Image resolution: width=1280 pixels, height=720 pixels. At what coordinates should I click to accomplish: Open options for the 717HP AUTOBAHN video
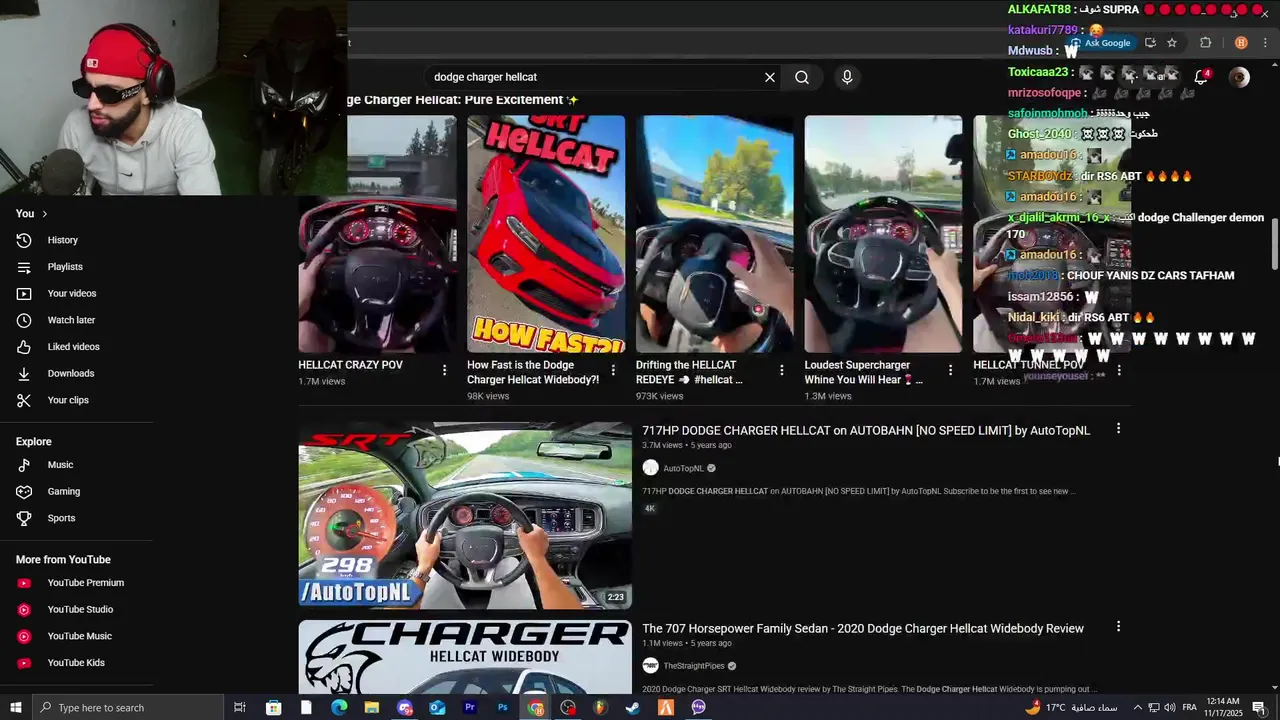click(1118, 428)
